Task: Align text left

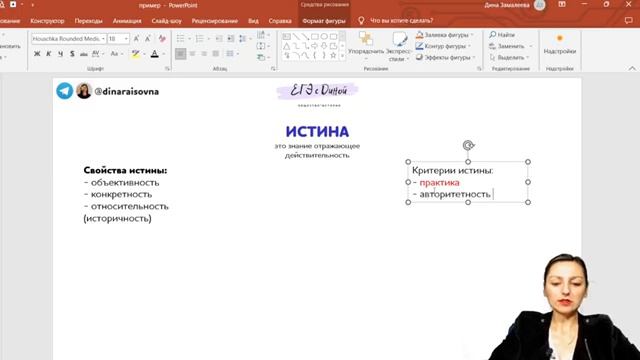Action: pos(180,54)
